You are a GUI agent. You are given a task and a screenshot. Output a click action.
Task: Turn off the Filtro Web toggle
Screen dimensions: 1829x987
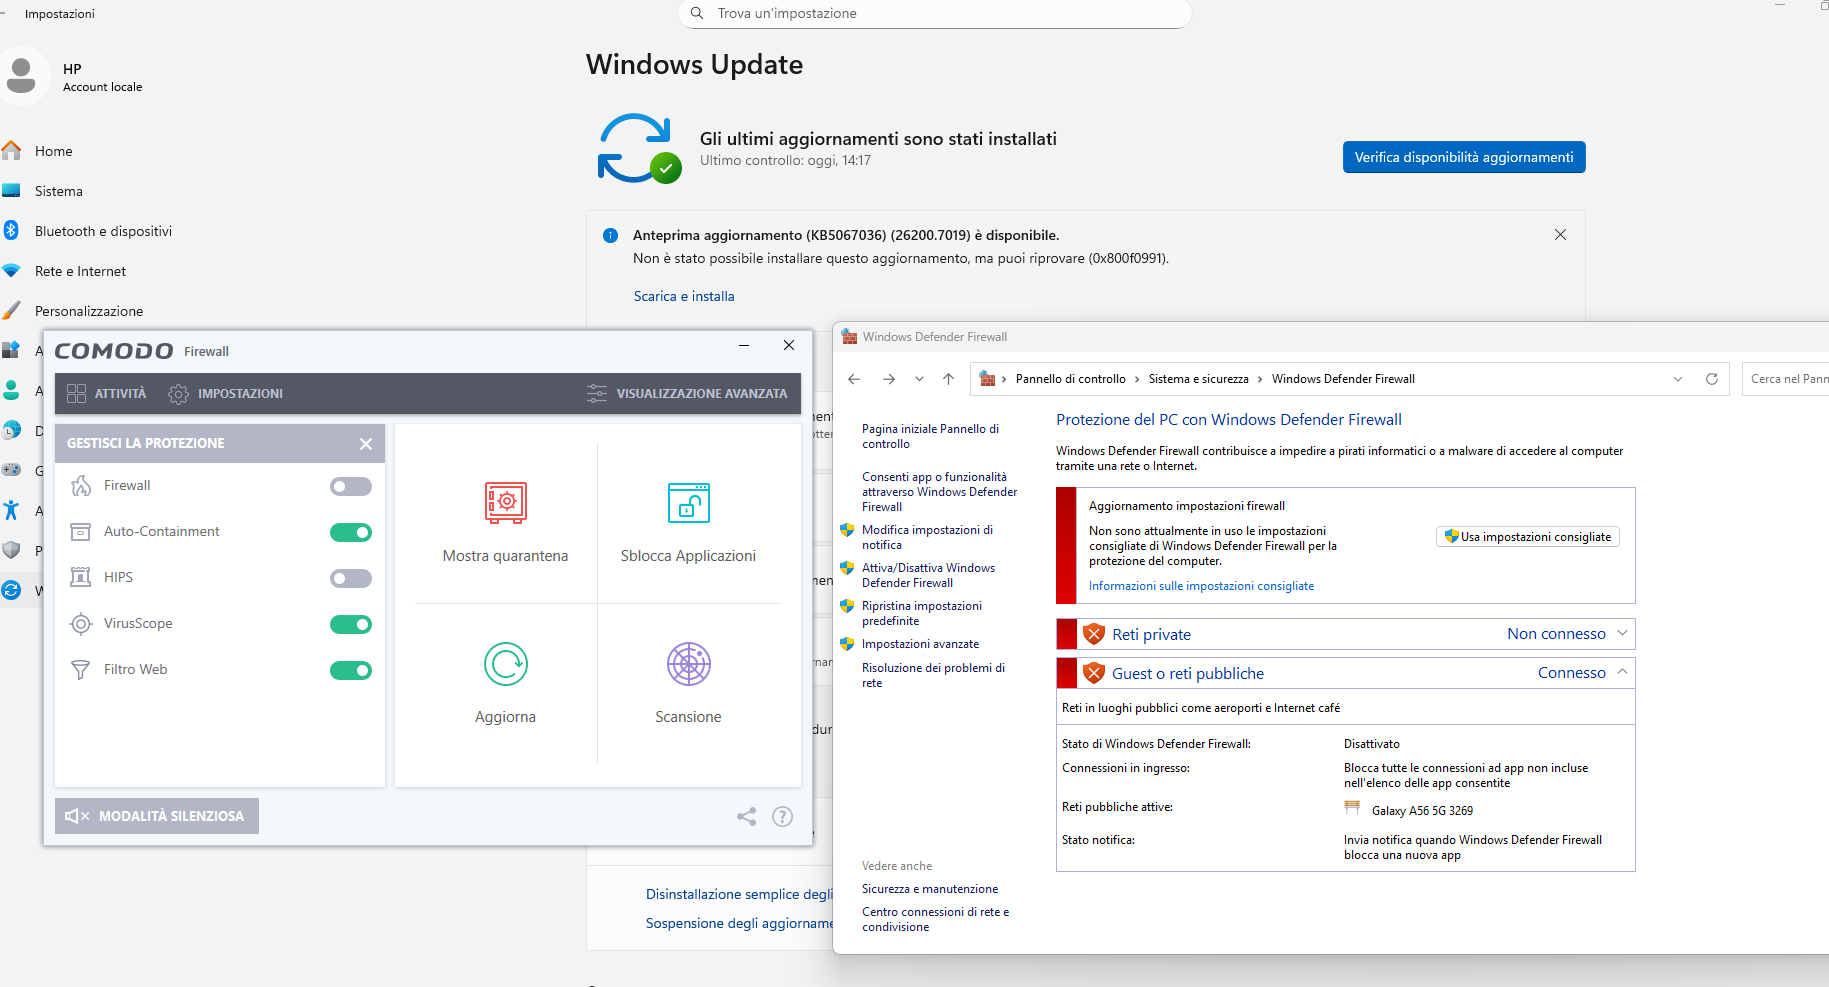click(351, 671)
